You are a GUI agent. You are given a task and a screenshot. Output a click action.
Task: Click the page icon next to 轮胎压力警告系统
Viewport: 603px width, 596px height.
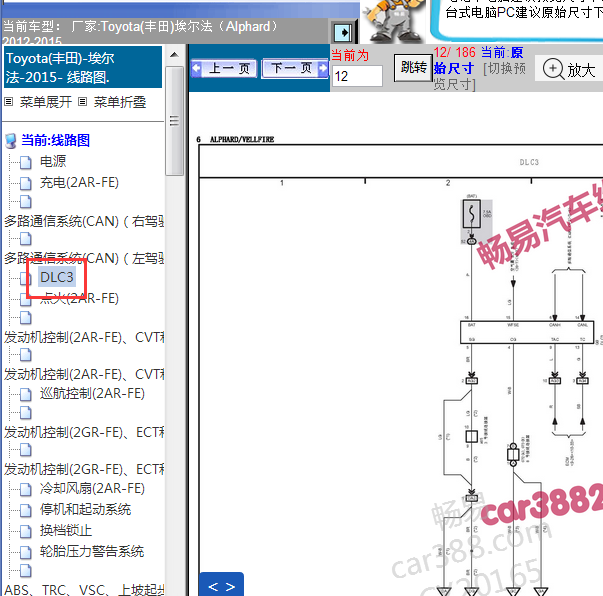(x=26, y=553)
